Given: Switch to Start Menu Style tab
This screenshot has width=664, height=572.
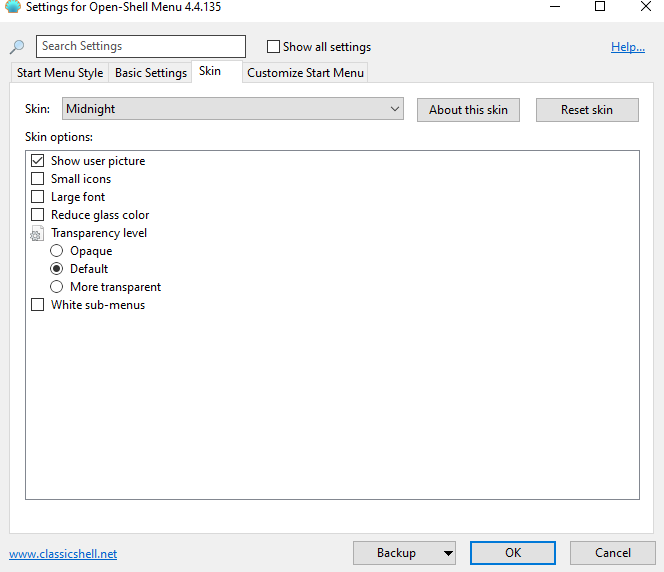Looking at the screenshot, I should click(x=60, y=73).
